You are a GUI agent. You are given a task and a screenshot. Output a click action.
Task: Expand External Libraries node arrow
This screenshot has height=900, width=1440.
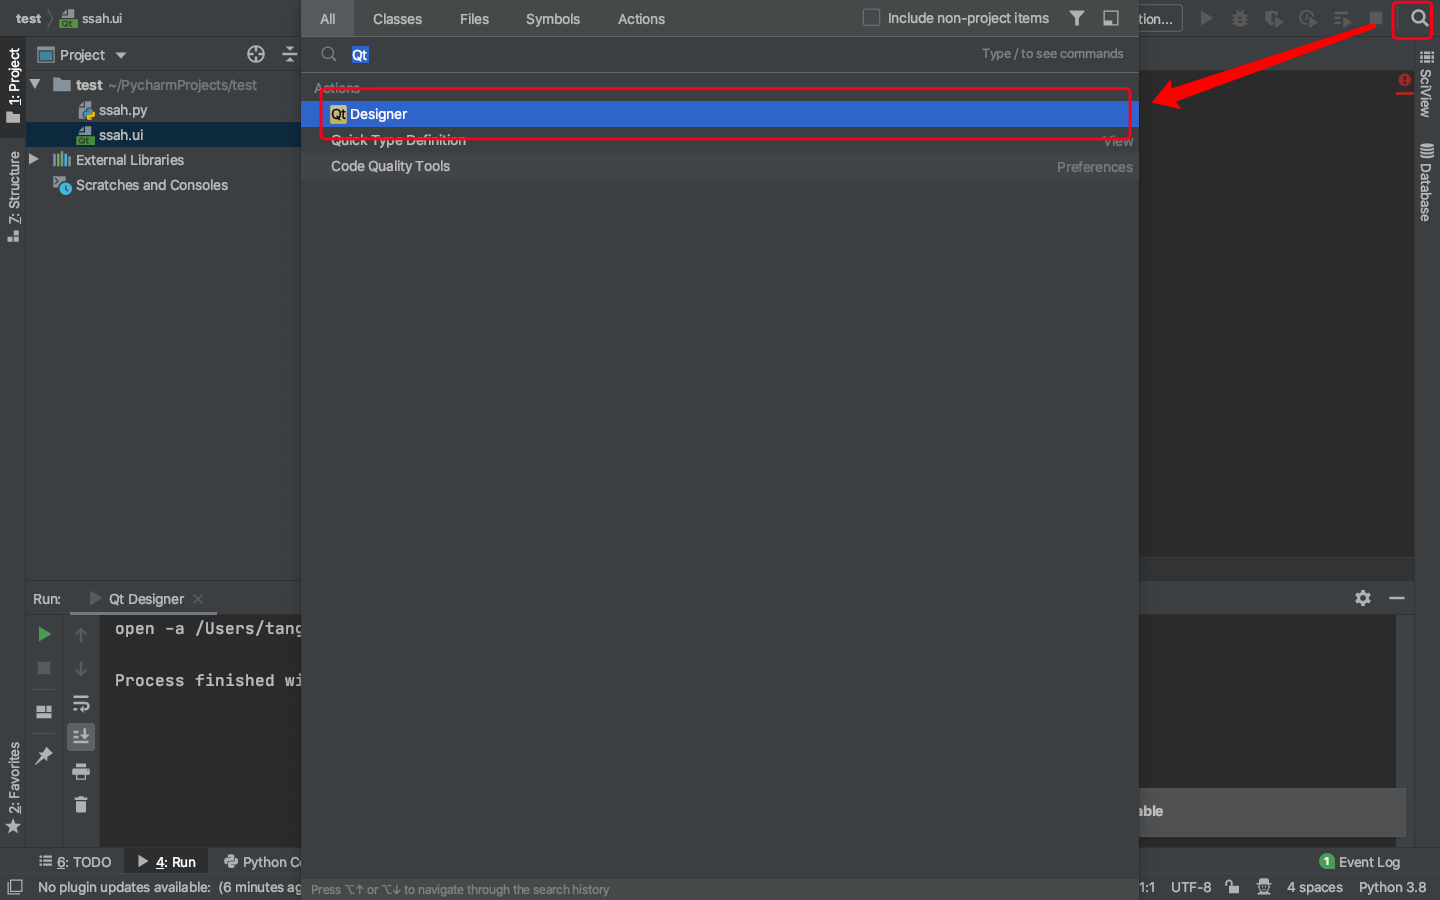point(35,160)
